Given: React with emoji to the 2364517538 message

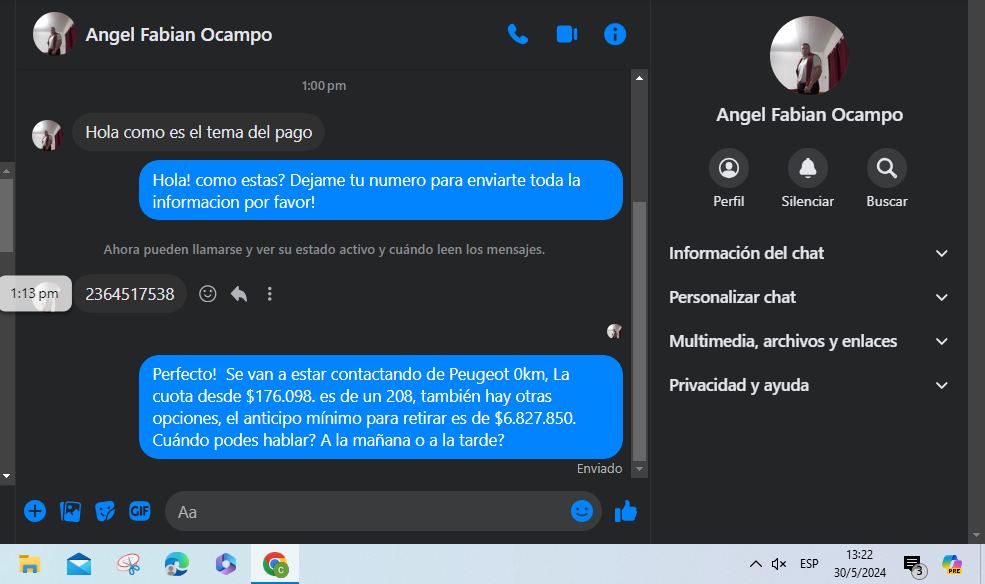Looking at the screenshot, I should click(x=208, y=294).
